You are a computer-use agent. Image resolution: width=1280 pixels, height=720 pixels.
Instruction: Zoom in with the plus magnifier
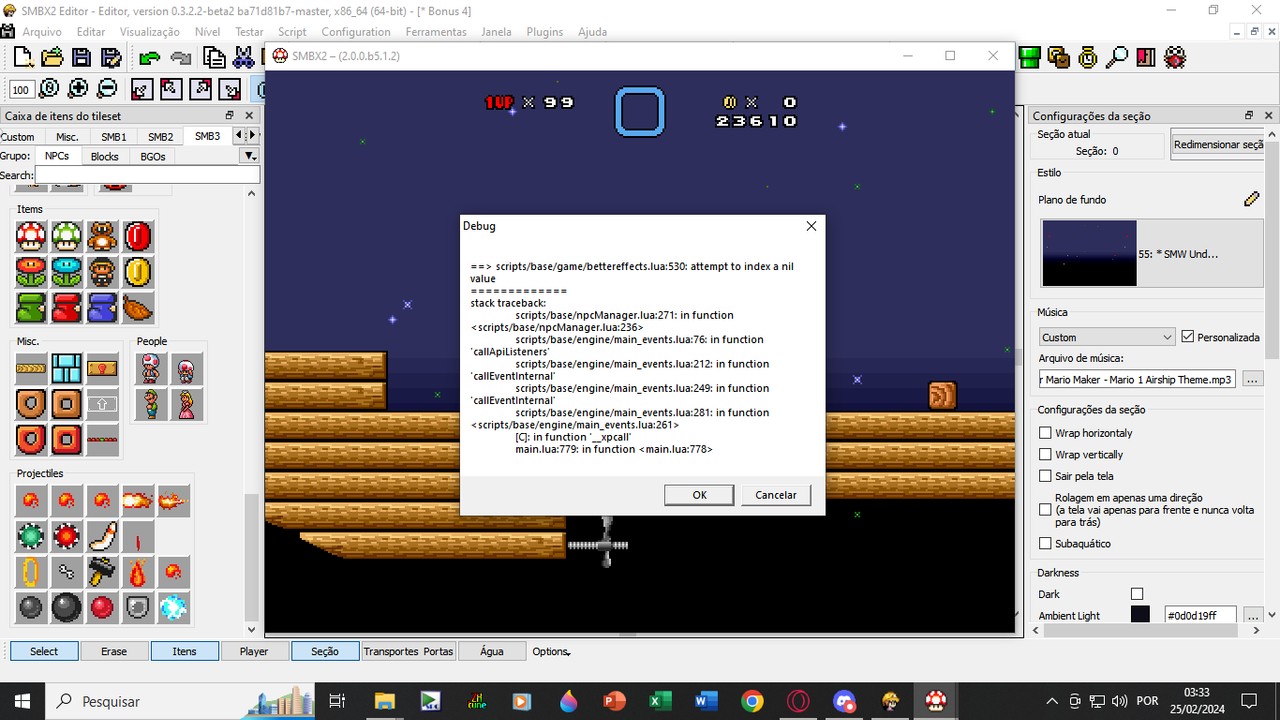(x=78, y=89)
